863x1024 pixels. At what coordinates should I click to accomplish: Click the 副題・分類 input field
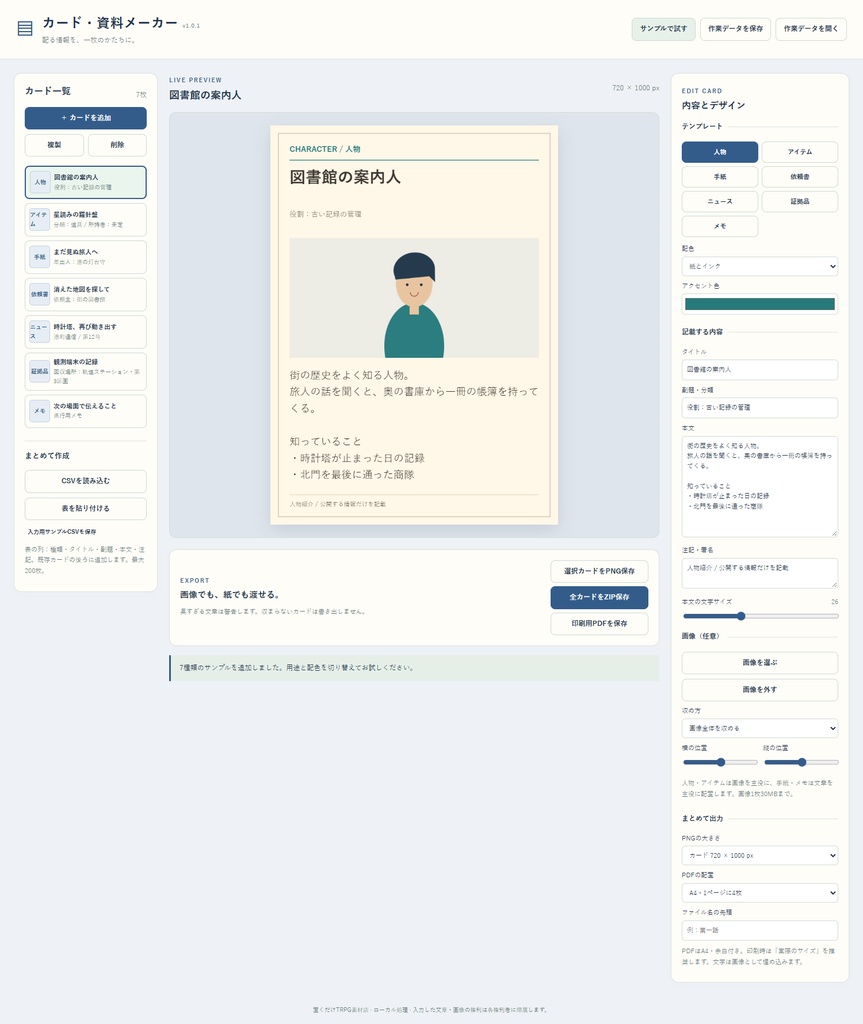point(760,408)
